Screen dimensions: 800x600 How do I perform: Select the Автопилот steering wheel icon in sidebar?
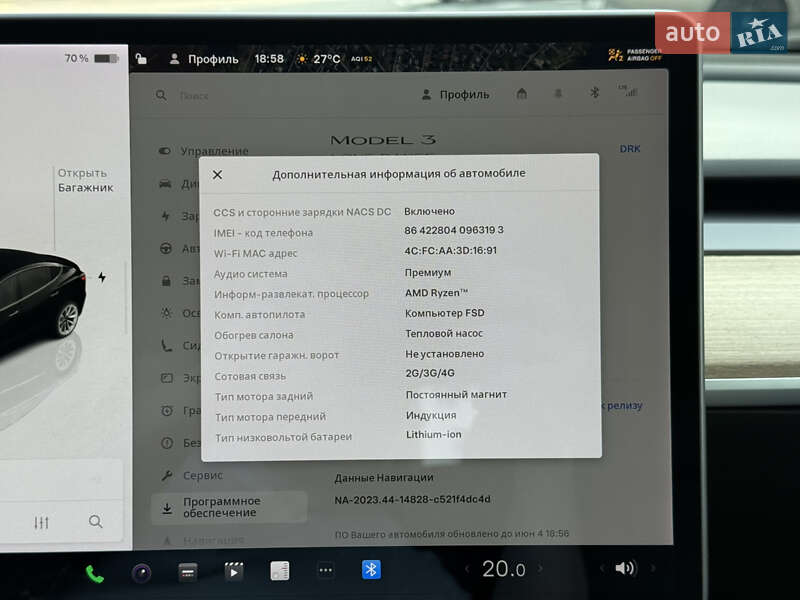point(166,248)
